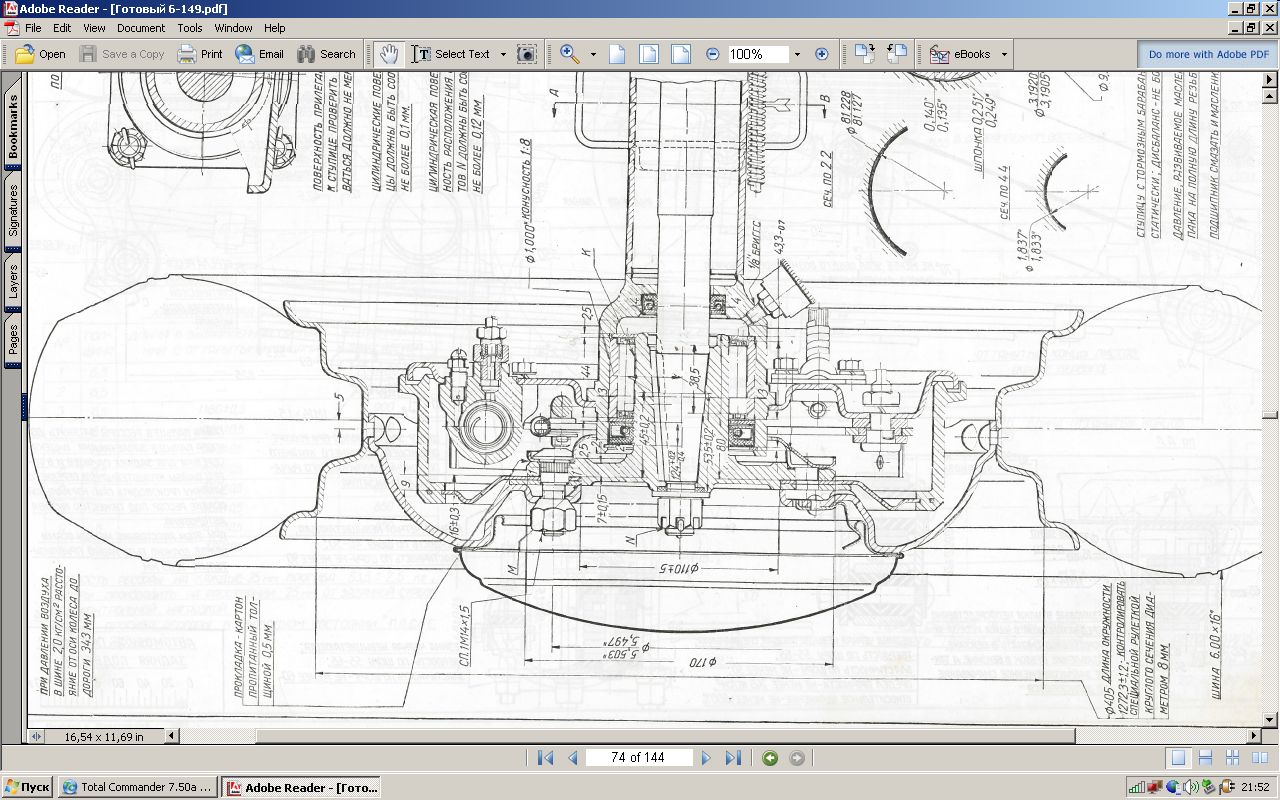Set view to Fit Page icon
1280x800 pixels.
[648, 54]
